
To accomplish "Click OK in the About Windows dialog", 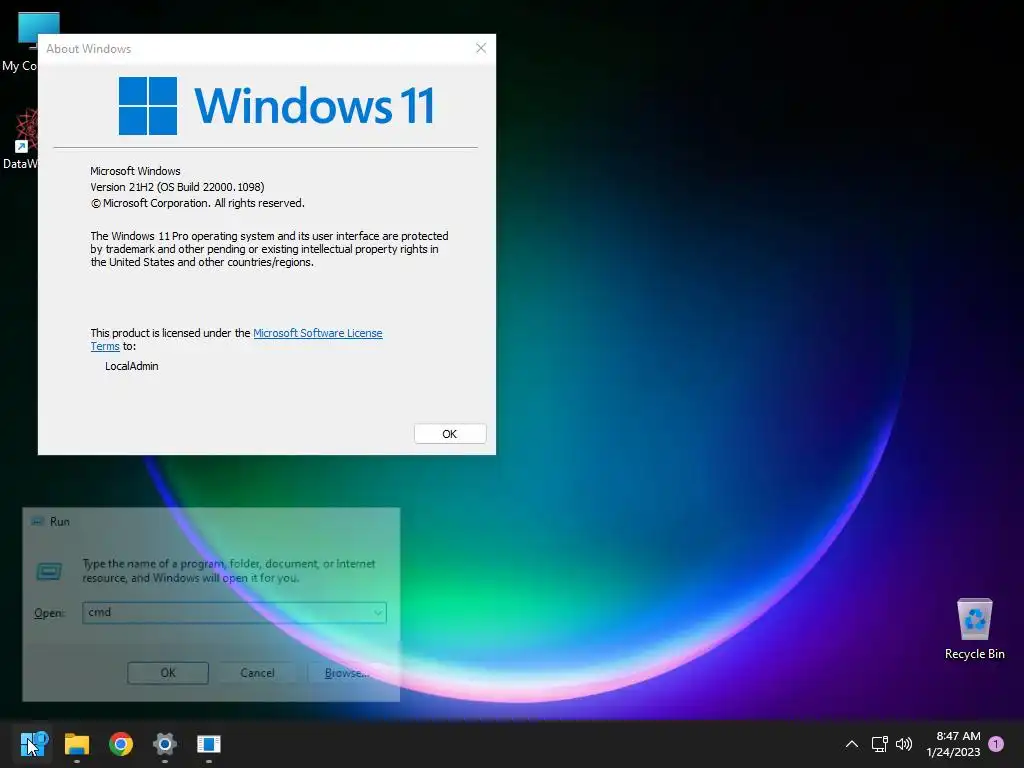I will (450, 434).
